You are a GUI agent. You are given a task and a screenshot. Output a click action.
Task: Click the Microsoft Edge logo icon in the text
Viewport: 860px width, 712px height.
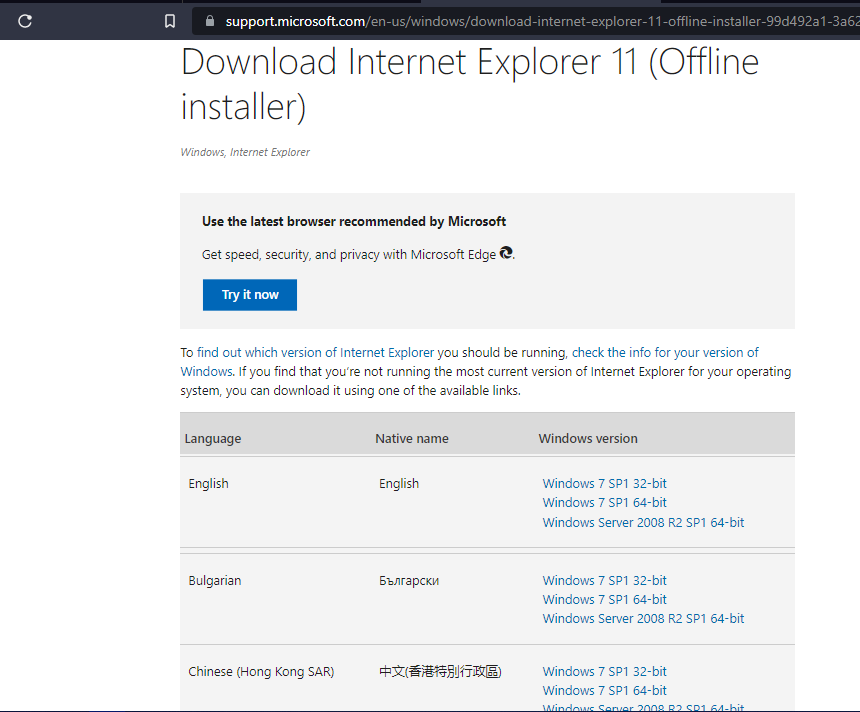click(x=506, y=253)
